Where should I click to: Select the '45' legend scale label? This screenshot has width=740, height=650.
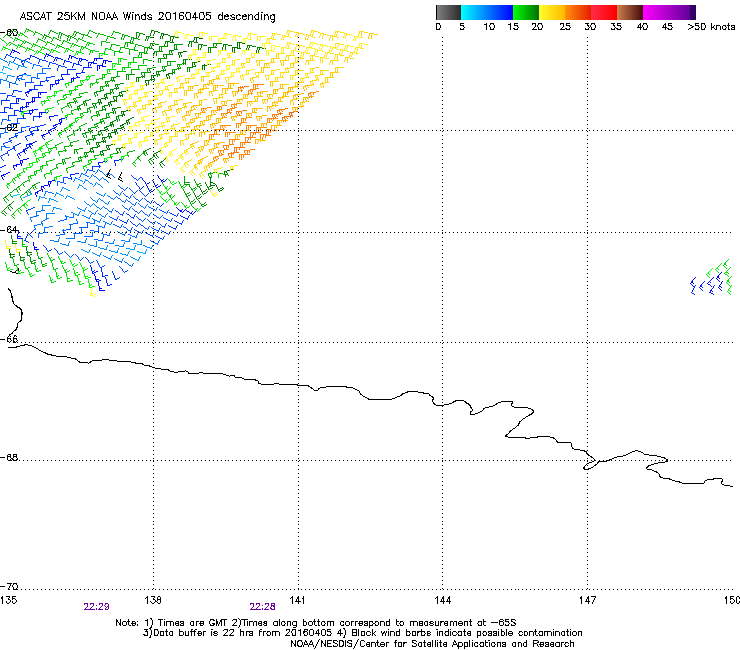667,27
